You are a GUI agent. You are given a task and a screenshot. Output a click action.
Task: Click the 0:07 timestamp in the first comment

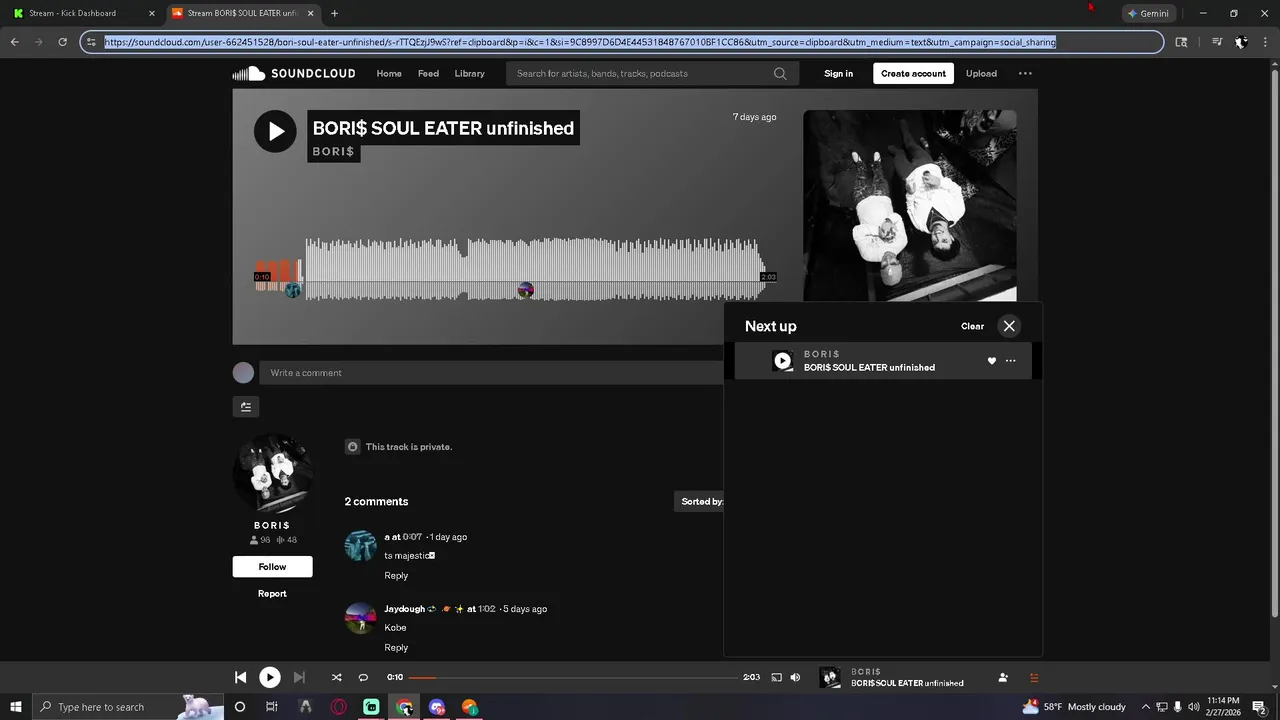point(412,537)
